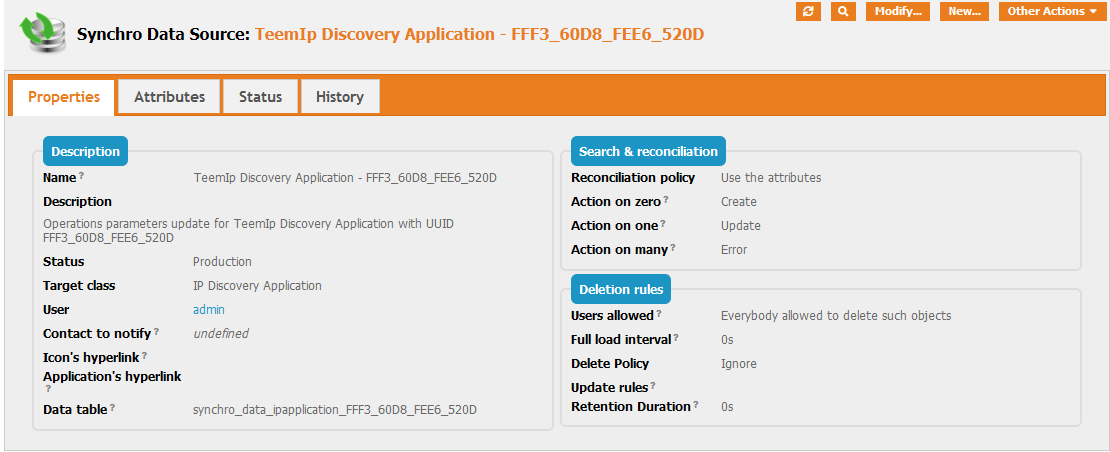1110x452 pixels.
Task: Click help mark next to Action on zero
Action: click(x=665, y=200)
